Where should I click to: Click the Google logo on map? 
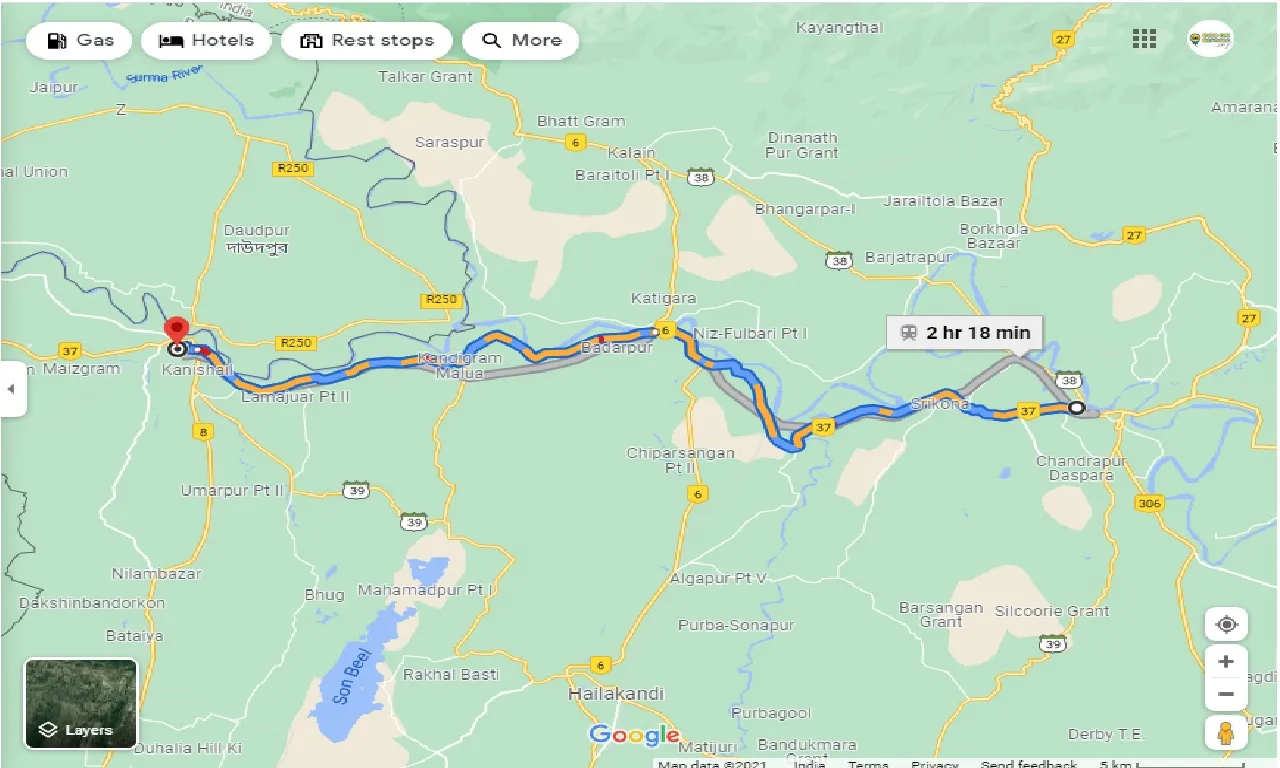tap(634, 735)
